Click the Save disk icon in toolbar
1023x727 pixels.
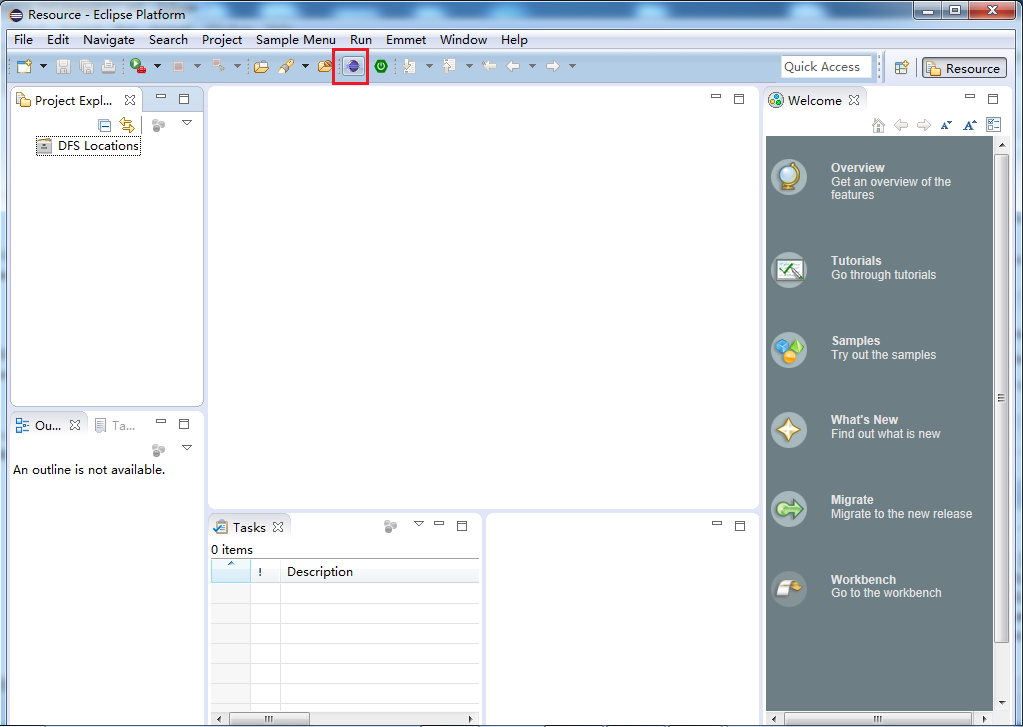point(63,66)
